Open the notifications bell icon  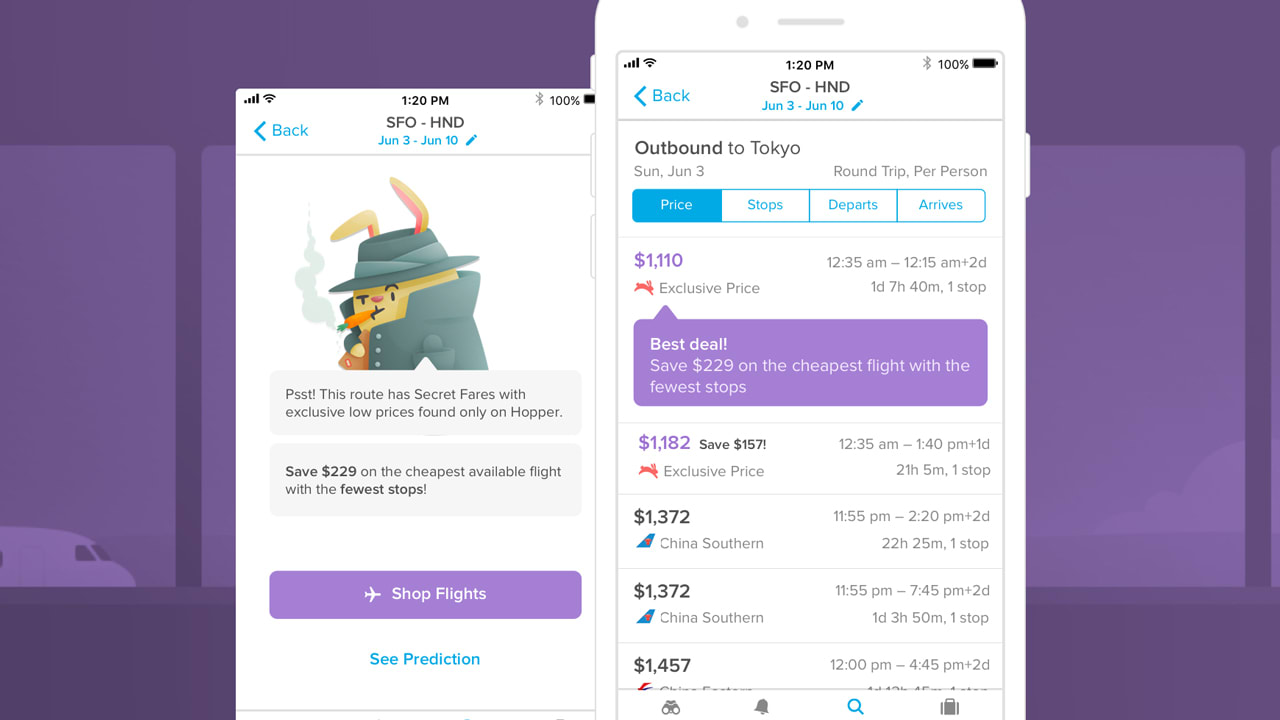(761, 707)
